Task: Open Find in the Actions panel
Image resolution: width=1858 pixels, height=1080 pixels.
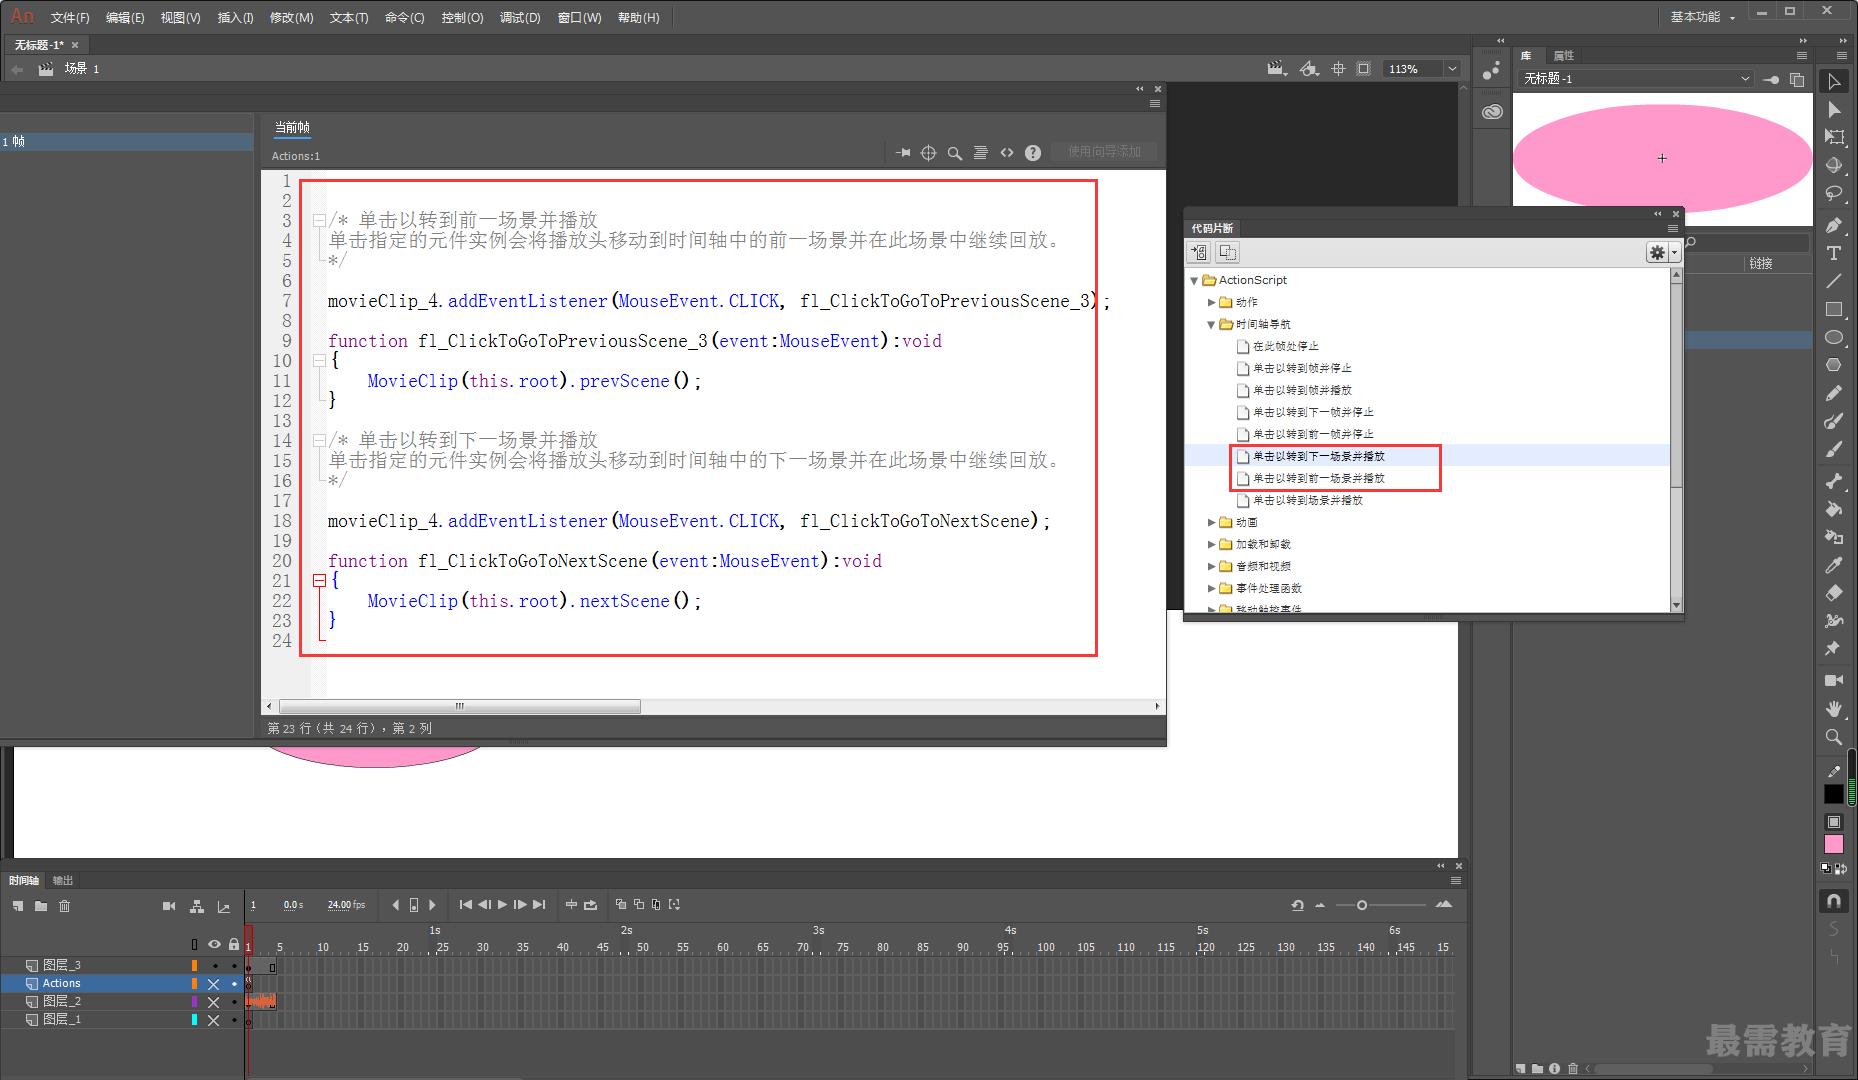Action: (955, 153)
